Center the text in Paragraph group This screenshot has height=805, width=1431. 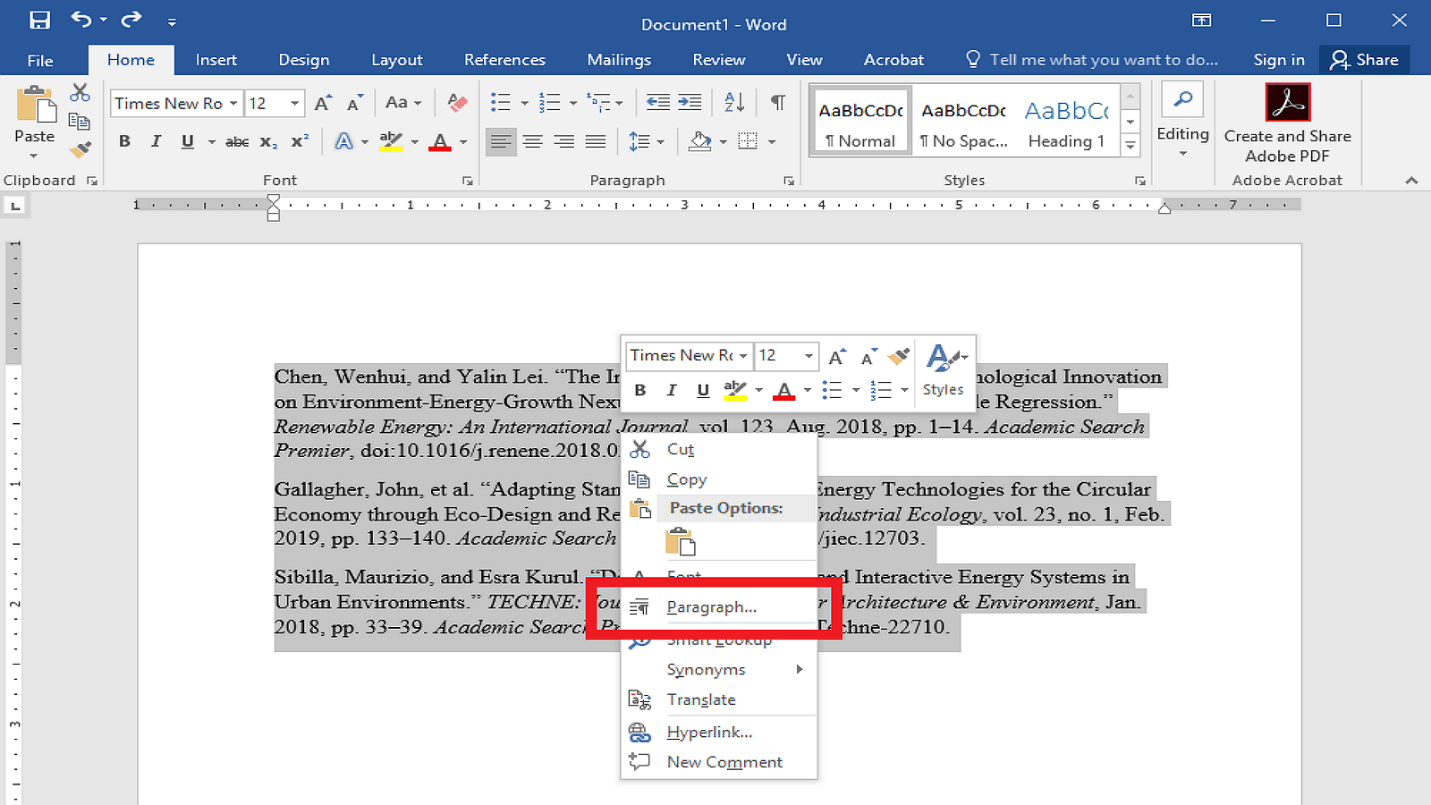(532, 142)
